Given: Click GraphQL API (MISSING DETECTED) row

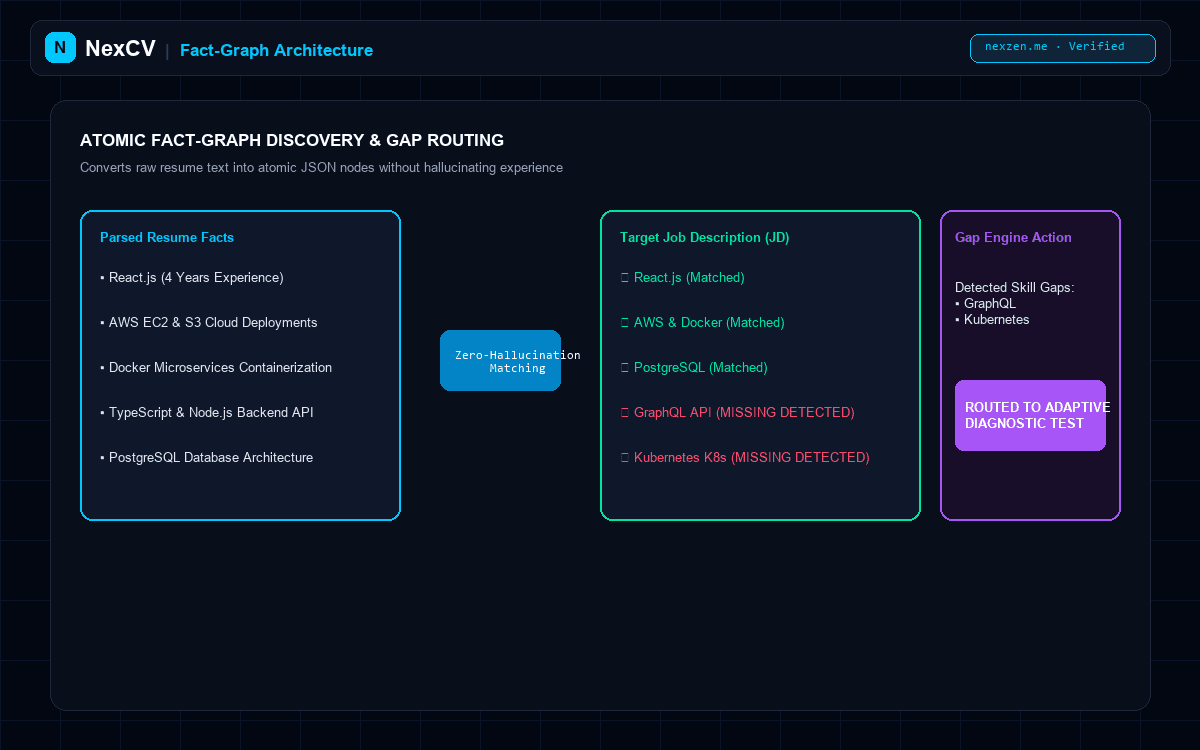Looking at the screenshot, I should click(x=738, y=412).
